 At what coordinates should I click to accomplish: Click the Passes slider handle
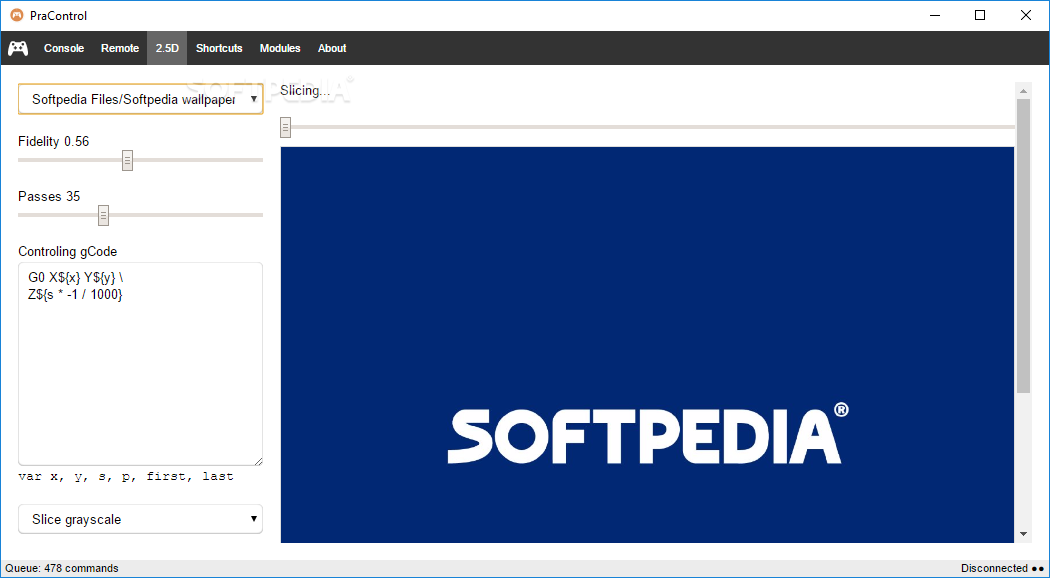(103, 215)
